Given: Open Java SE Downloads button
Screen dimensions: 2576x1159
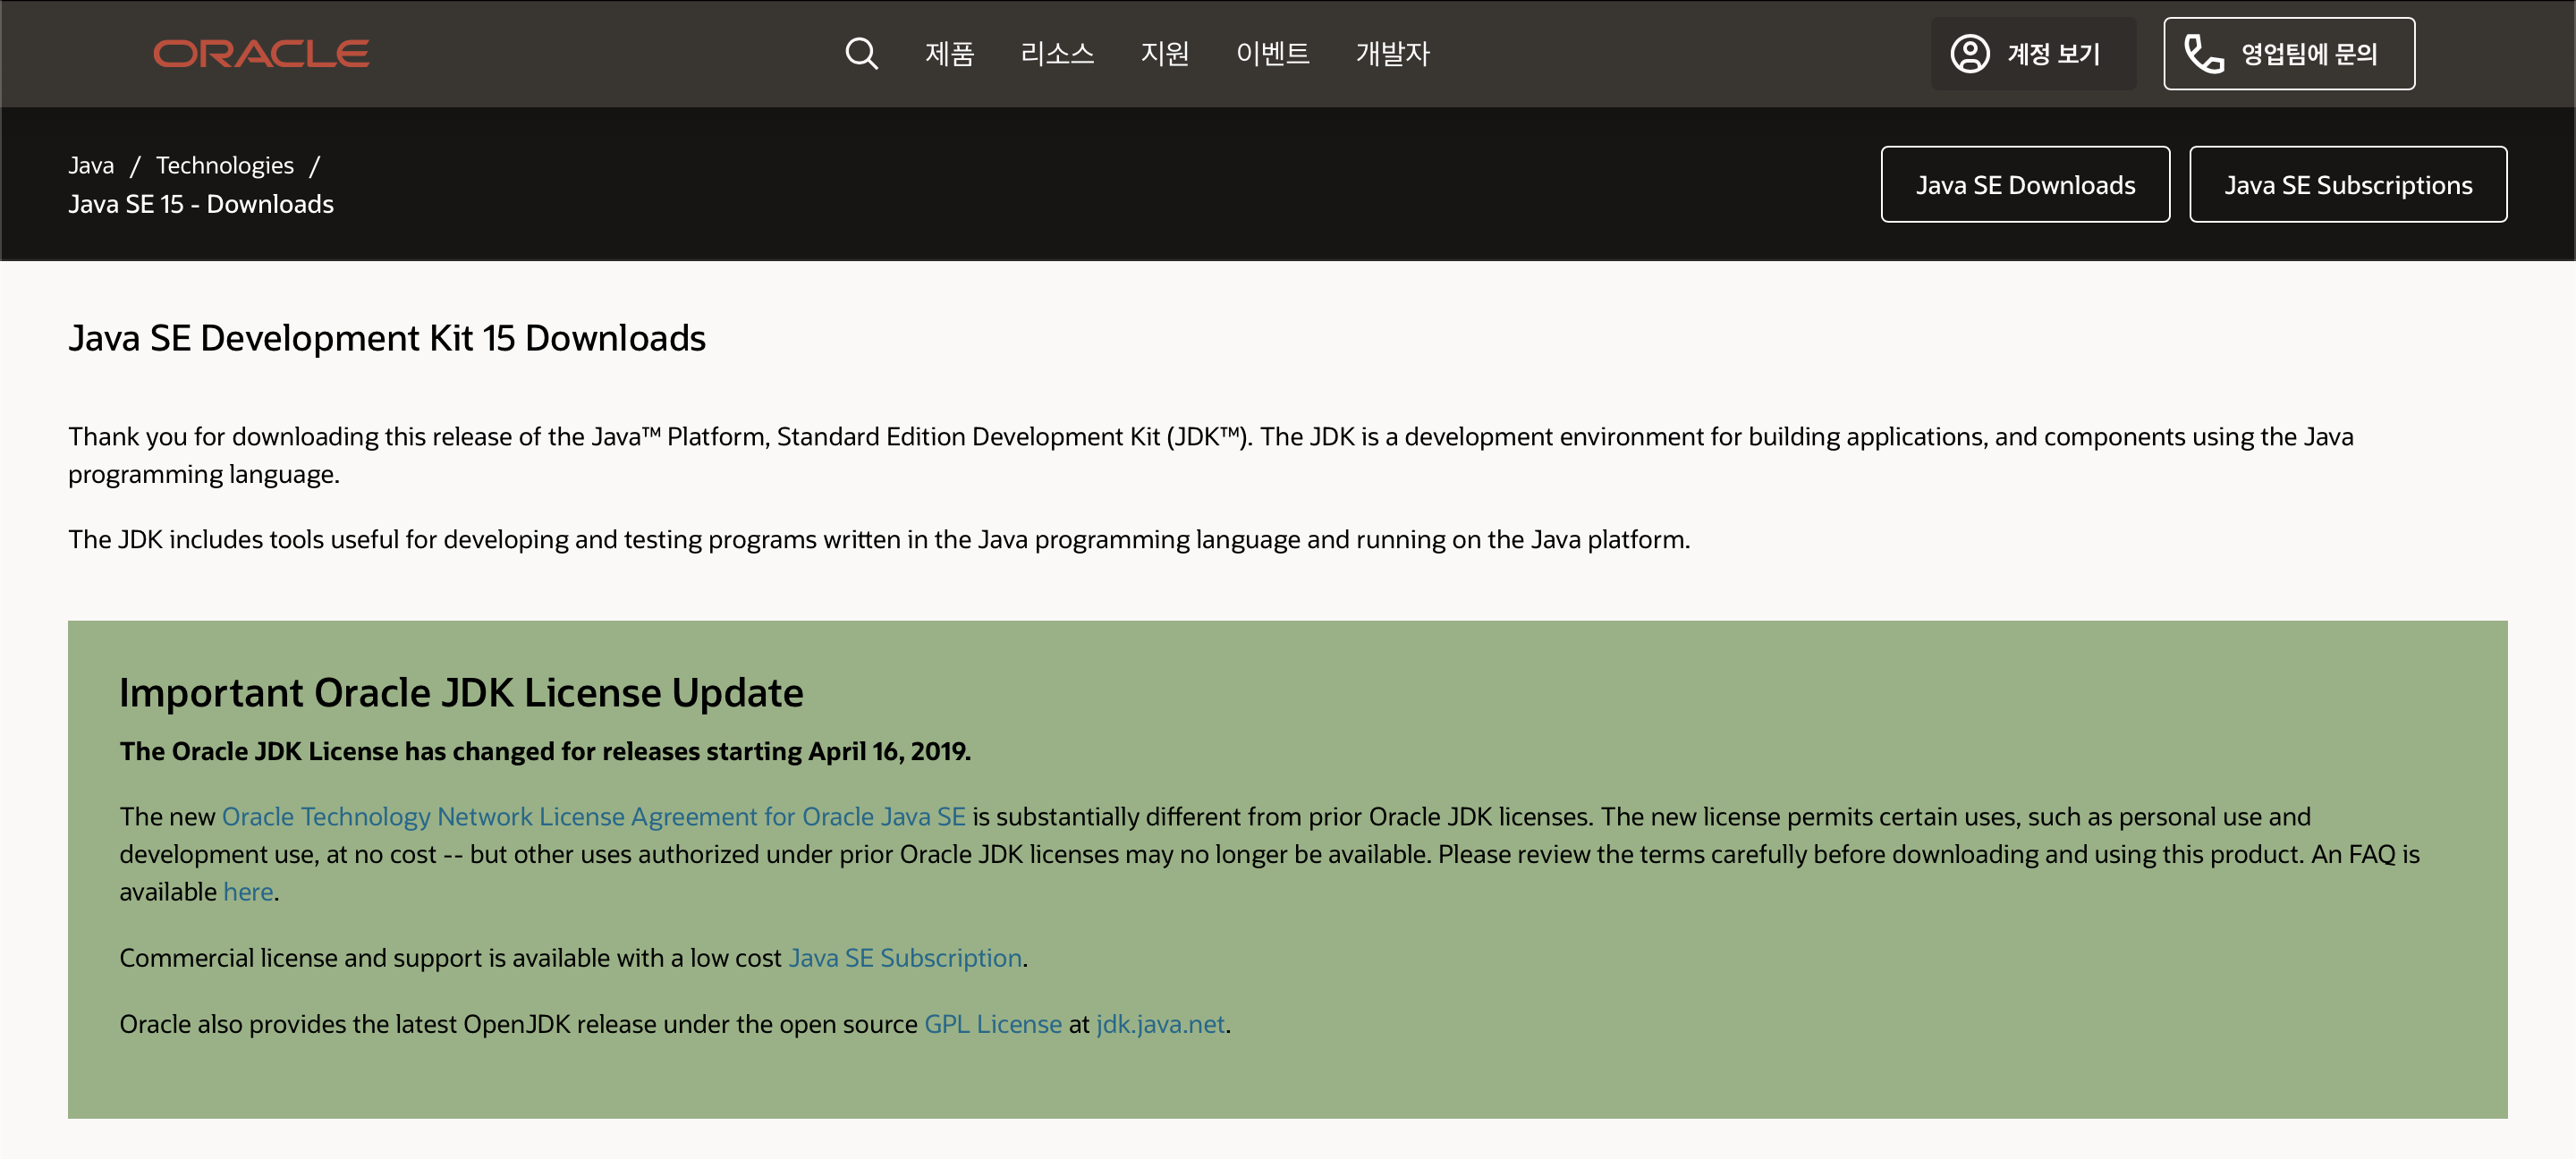Looking at the screenshot, I should (x=2025, y=184).
